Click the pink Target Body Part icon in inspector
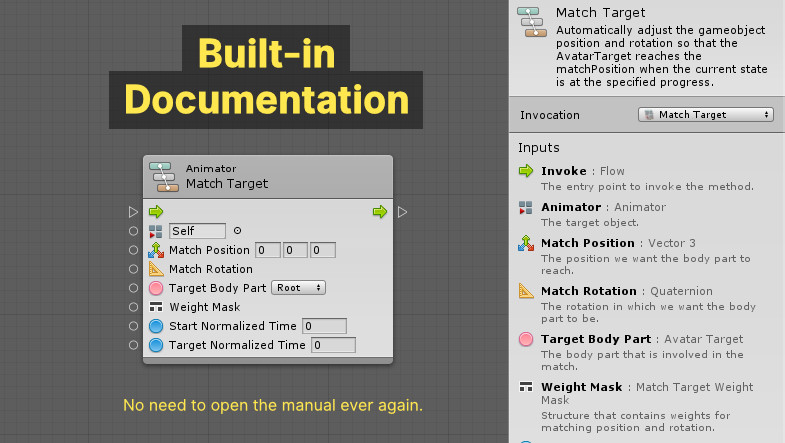The height and width of the screenshot is (443, 785). point(526,339)
